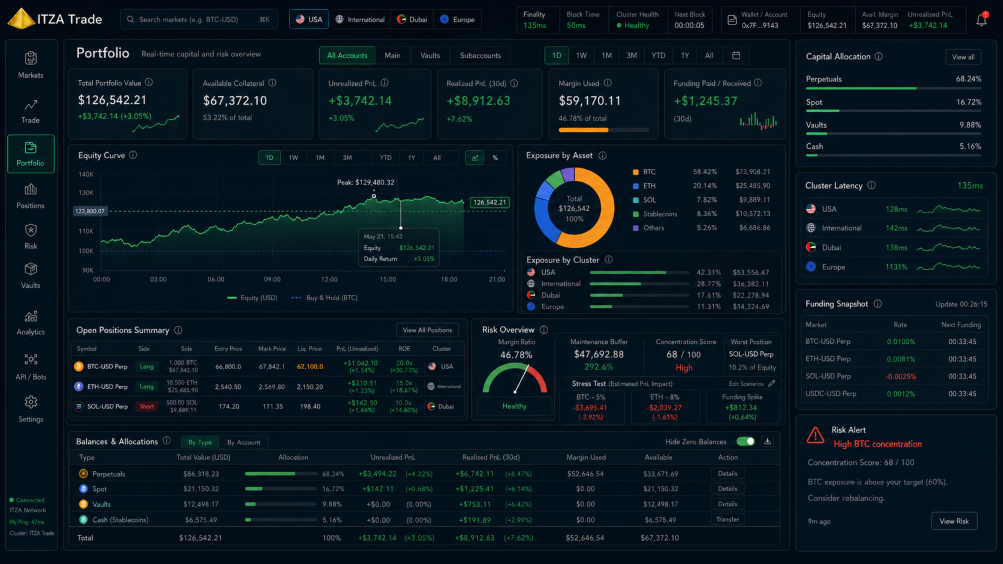Click the notifications bell icon

tap(981, 20)
